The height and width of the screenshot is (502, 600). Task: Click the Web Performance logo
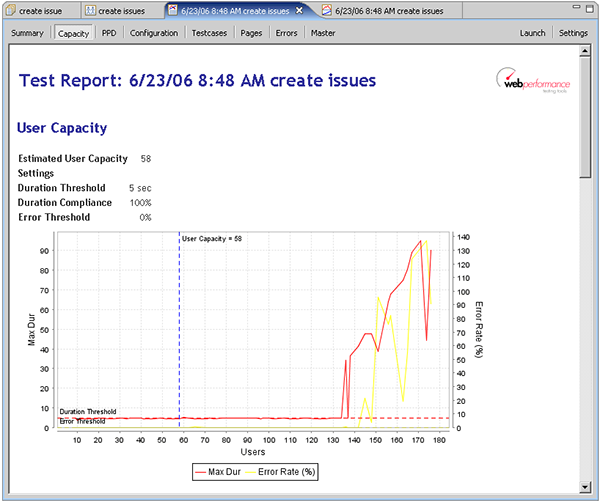(533, 81)
